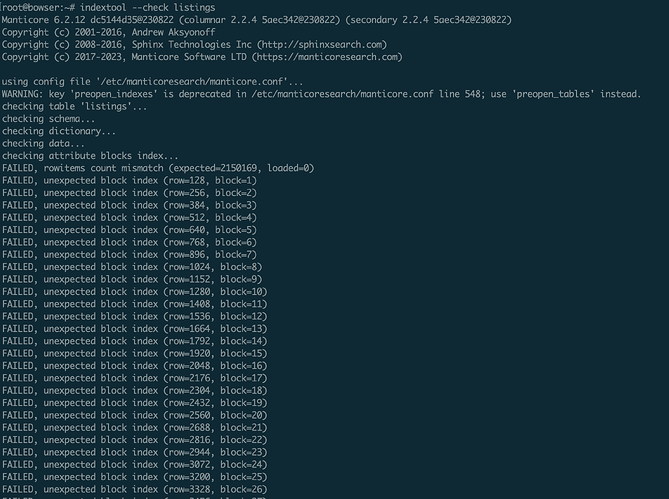Image resolution: width=669 pixels, height=499 pixels.
Task: Click the 'checking attribute blocks index' line
Action: click(x=90, y=156)
